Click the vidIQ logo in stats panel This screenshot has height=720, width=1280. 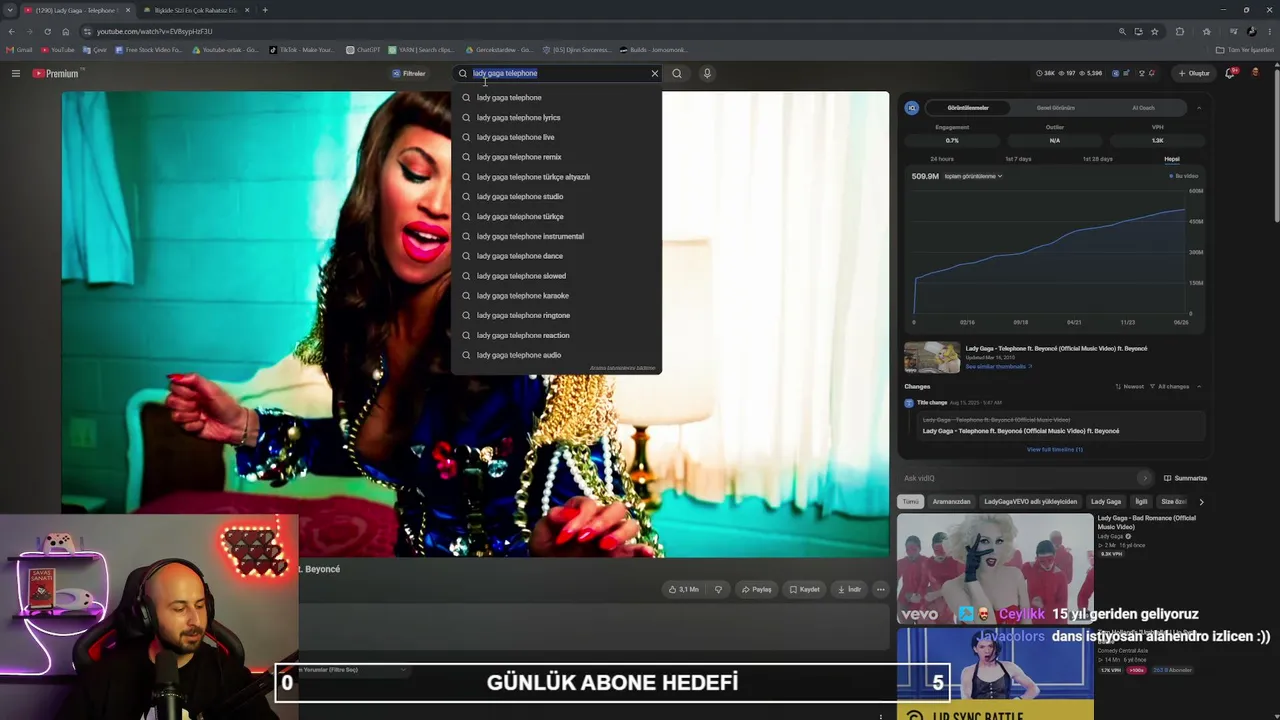911,108
